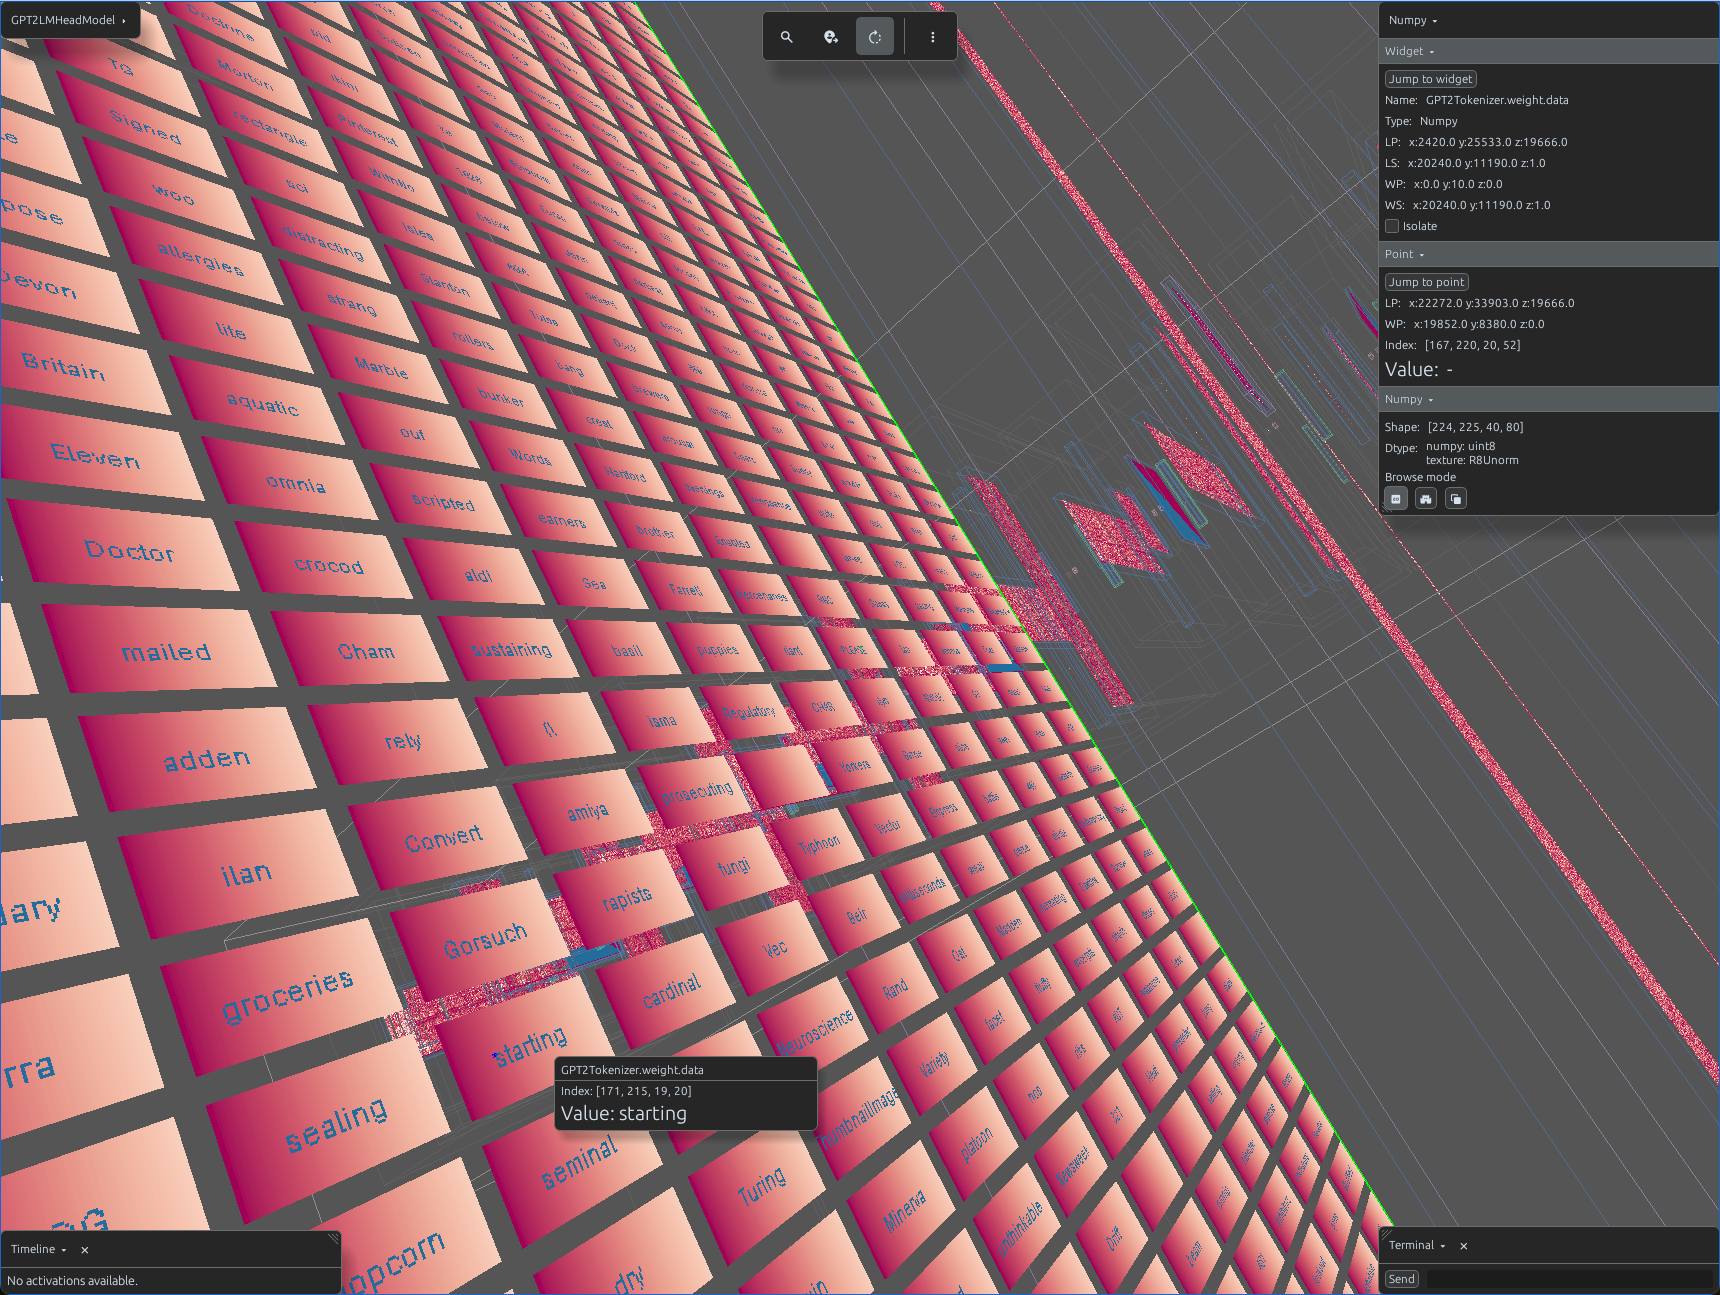Screen dimensions: 1720x1295
Task: Click the Shape value [224, 225, 40, 80]
Action: (1475, 427)
